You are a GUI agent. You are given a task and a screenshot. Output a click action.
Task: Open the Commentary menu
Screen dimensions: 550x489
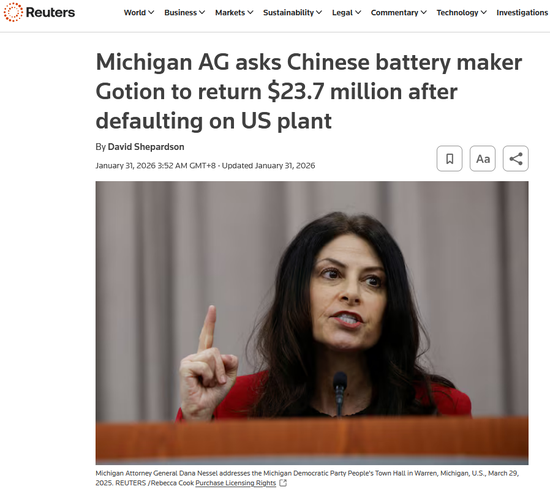coord(398,13)
